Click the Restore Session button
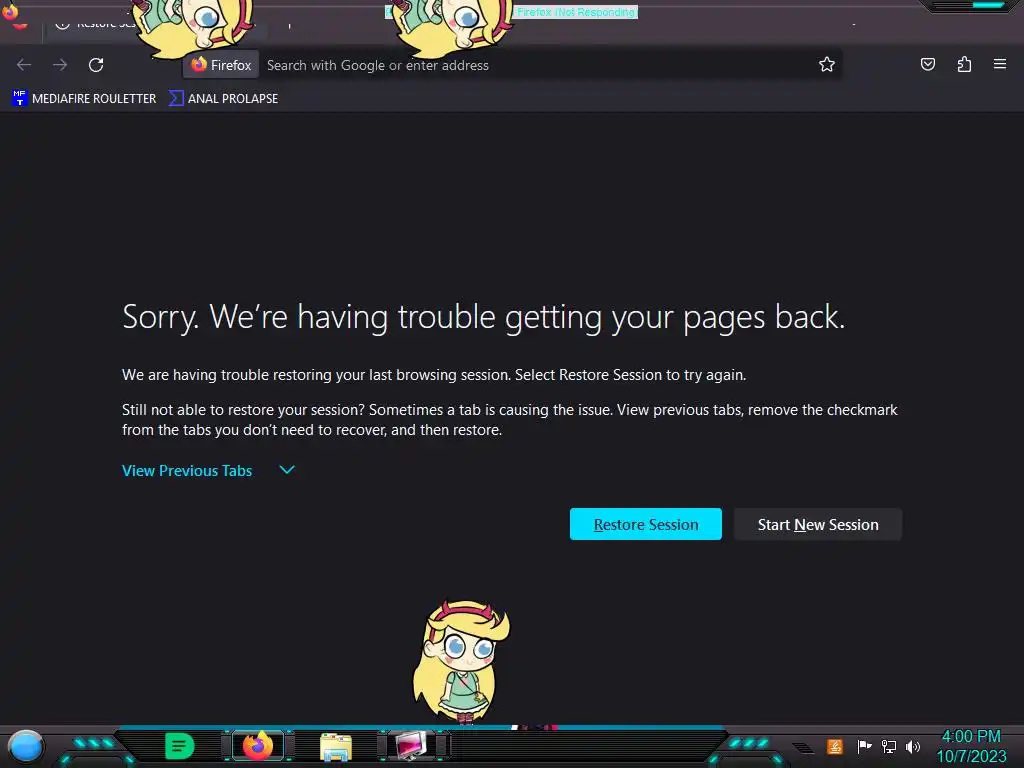This screenshot has height=768, width=1024. (645, 524)
